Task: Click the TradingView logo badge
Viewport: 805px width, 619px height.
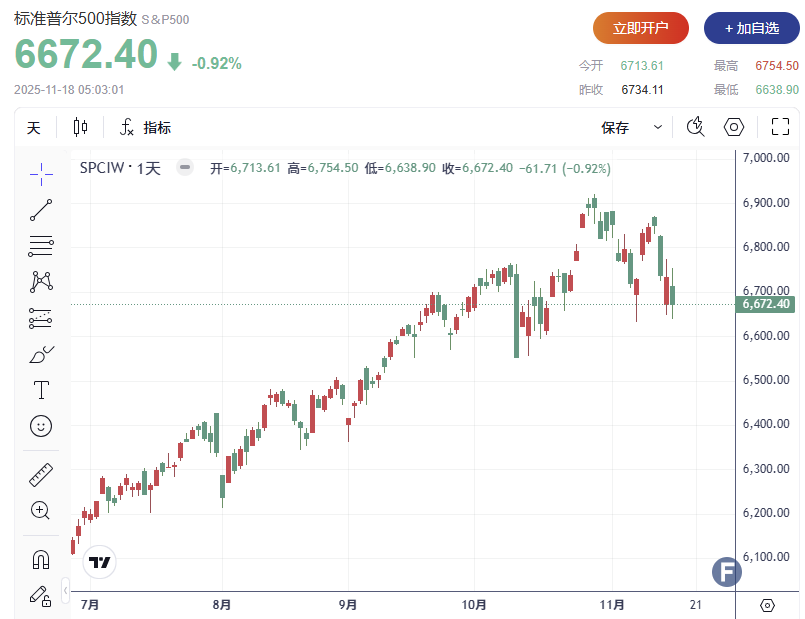Action: 100,562
